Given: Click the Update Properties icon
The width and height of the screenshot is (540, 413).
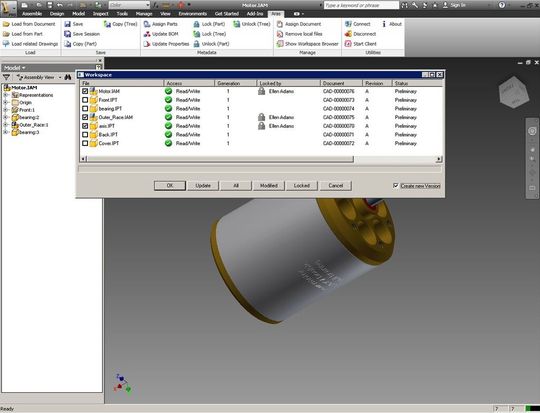Looking at the screenshot, I should point(147,44).
